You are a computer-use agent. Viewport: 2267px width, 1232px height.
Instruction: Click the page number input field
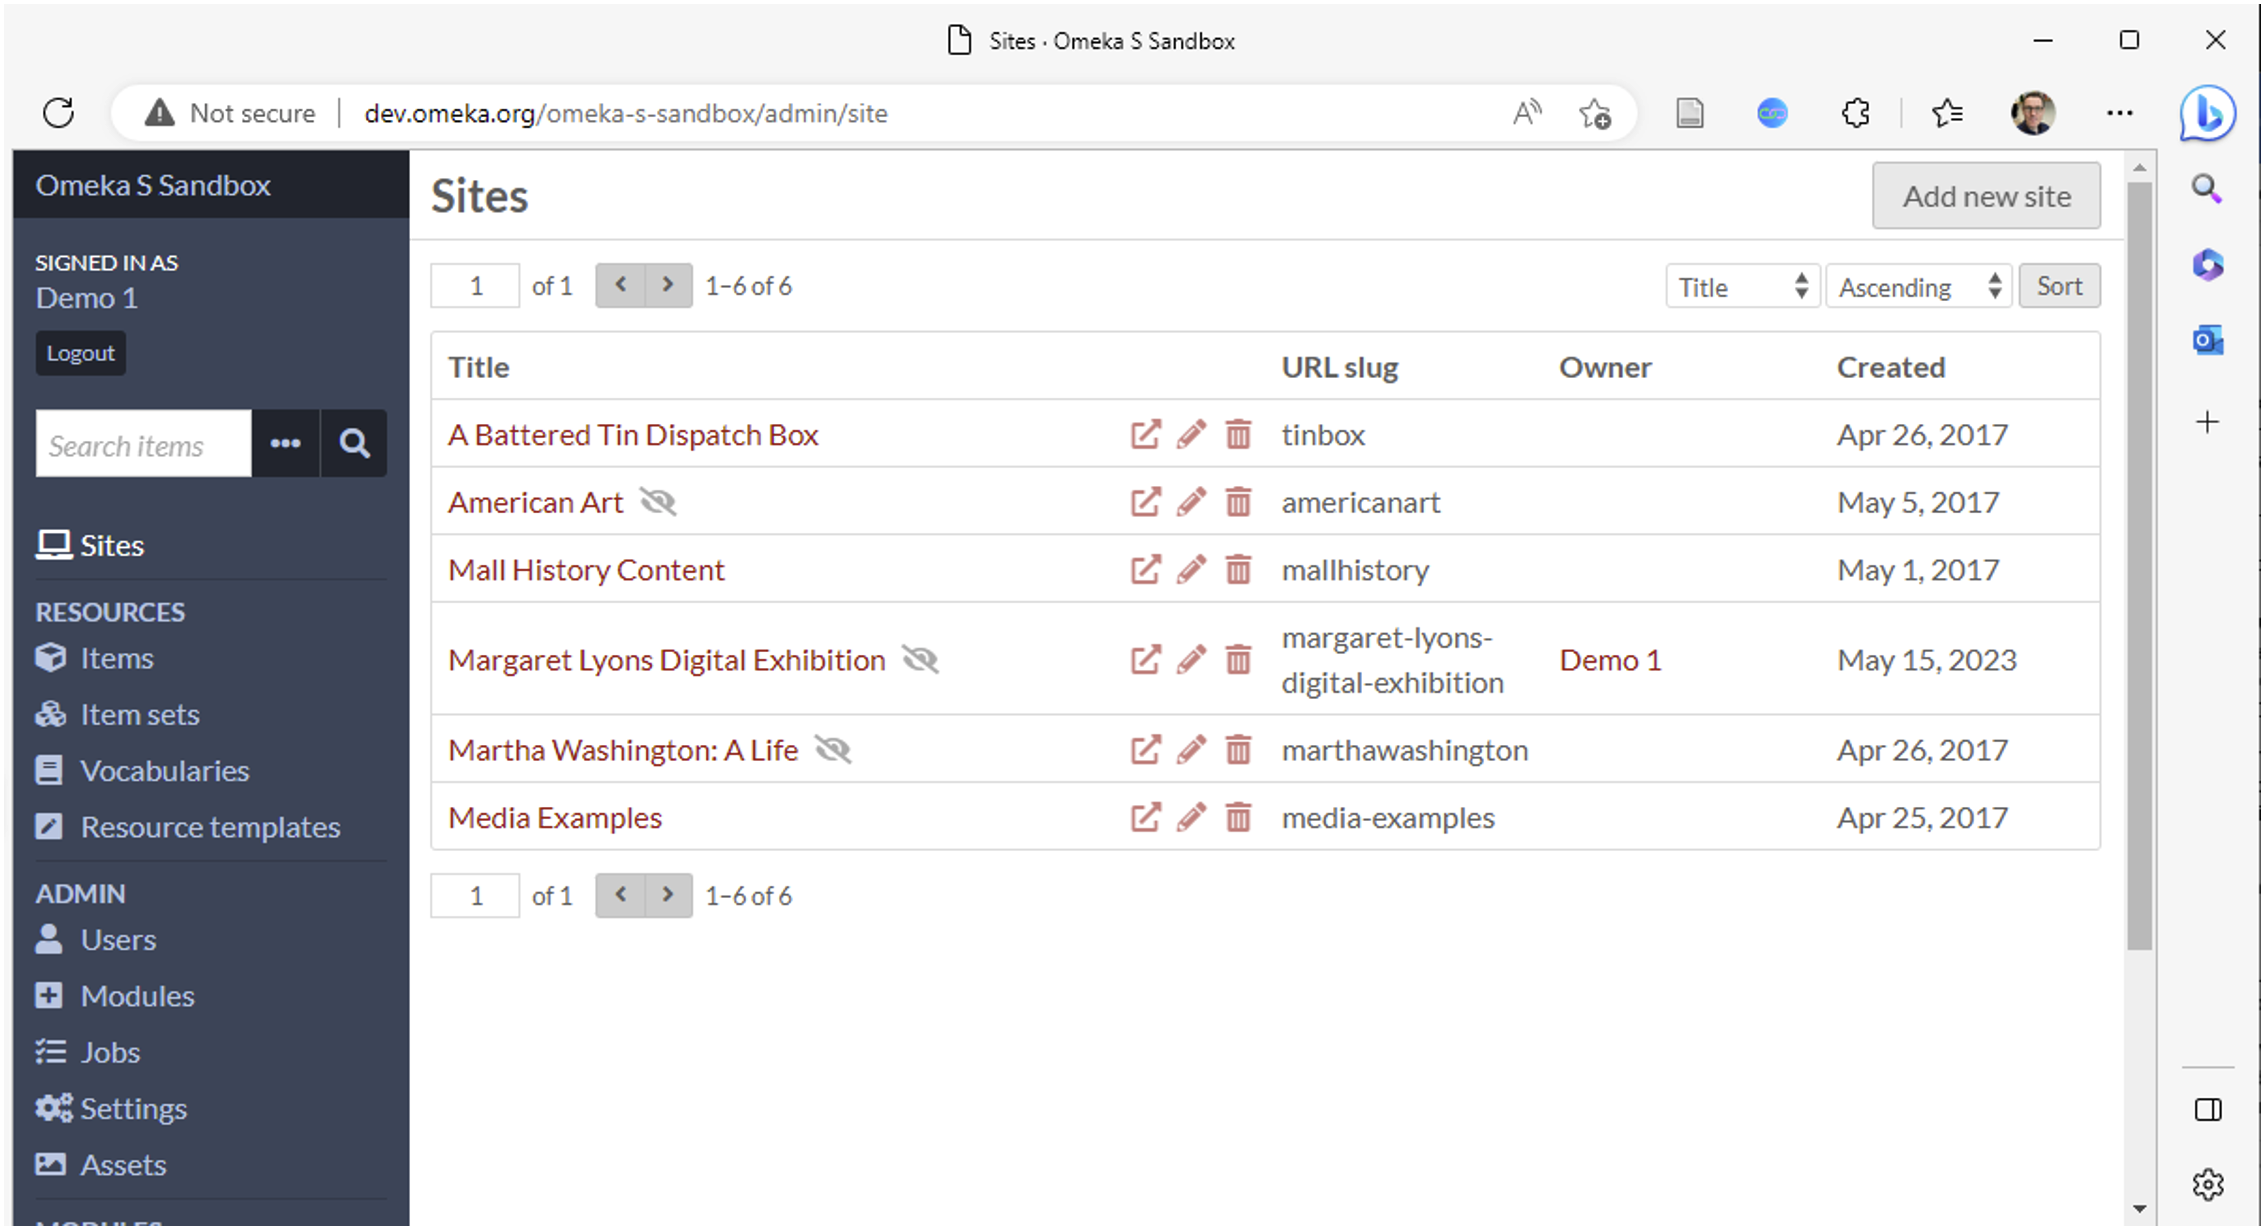[476, 287]
